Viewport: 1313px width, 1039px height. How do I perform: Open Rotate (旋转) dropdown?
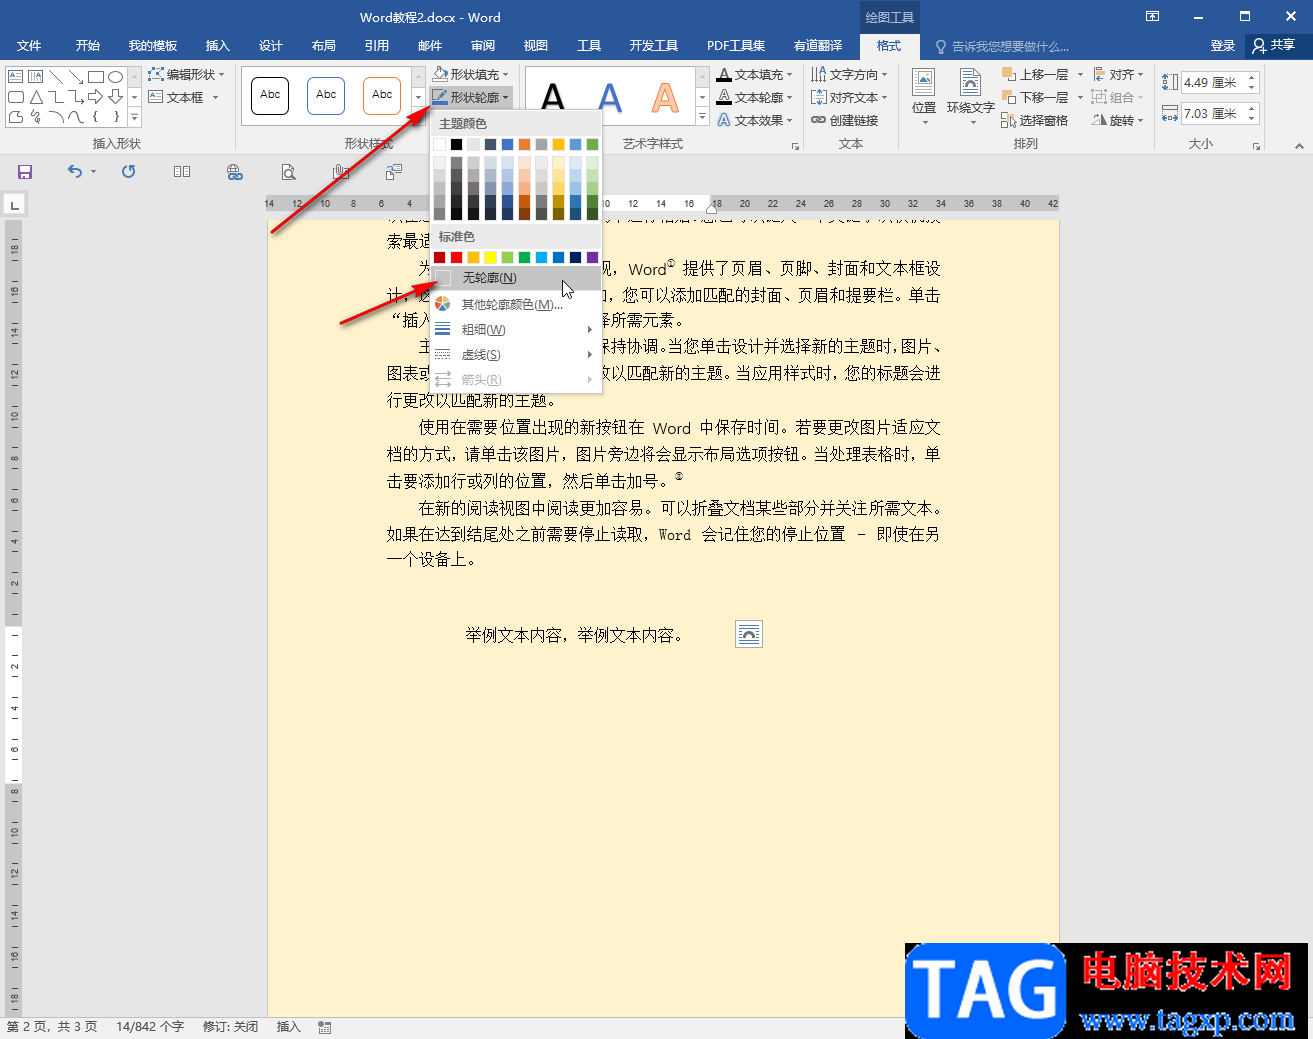click(1118, 120)
